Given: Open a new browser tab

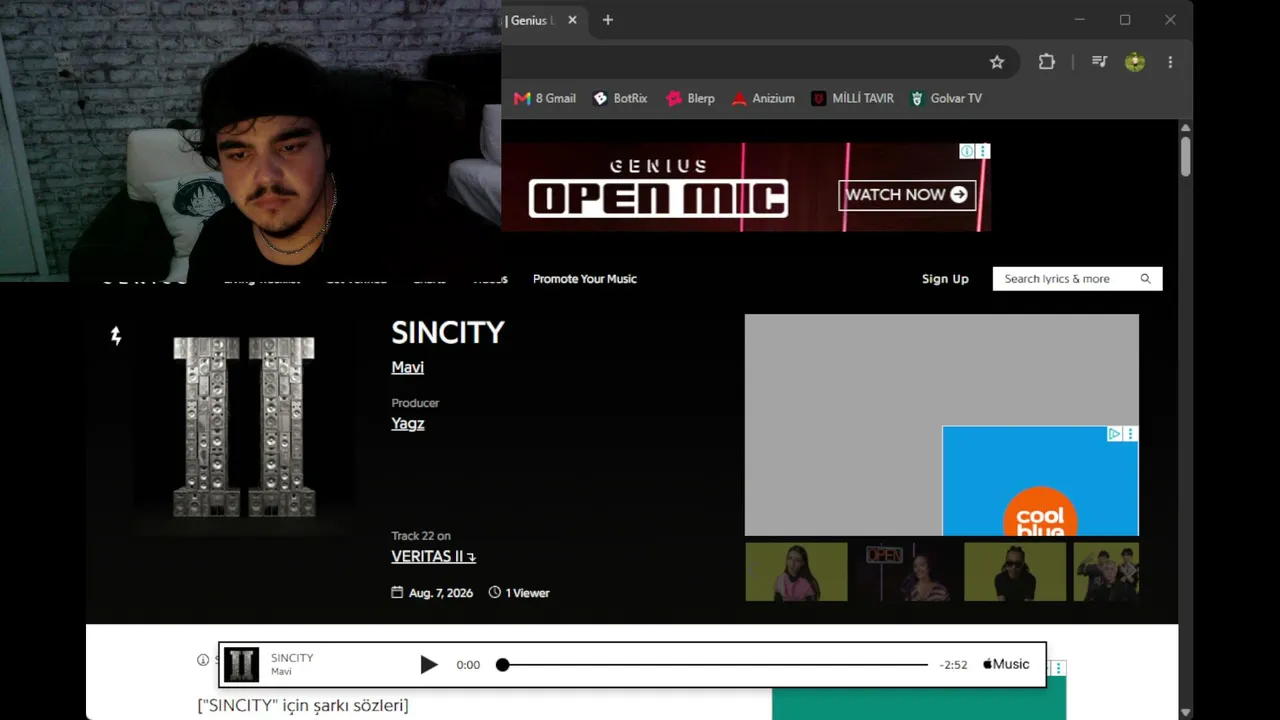Looking at the screenshot, I should pyautogui.click(x=607, y=20).
